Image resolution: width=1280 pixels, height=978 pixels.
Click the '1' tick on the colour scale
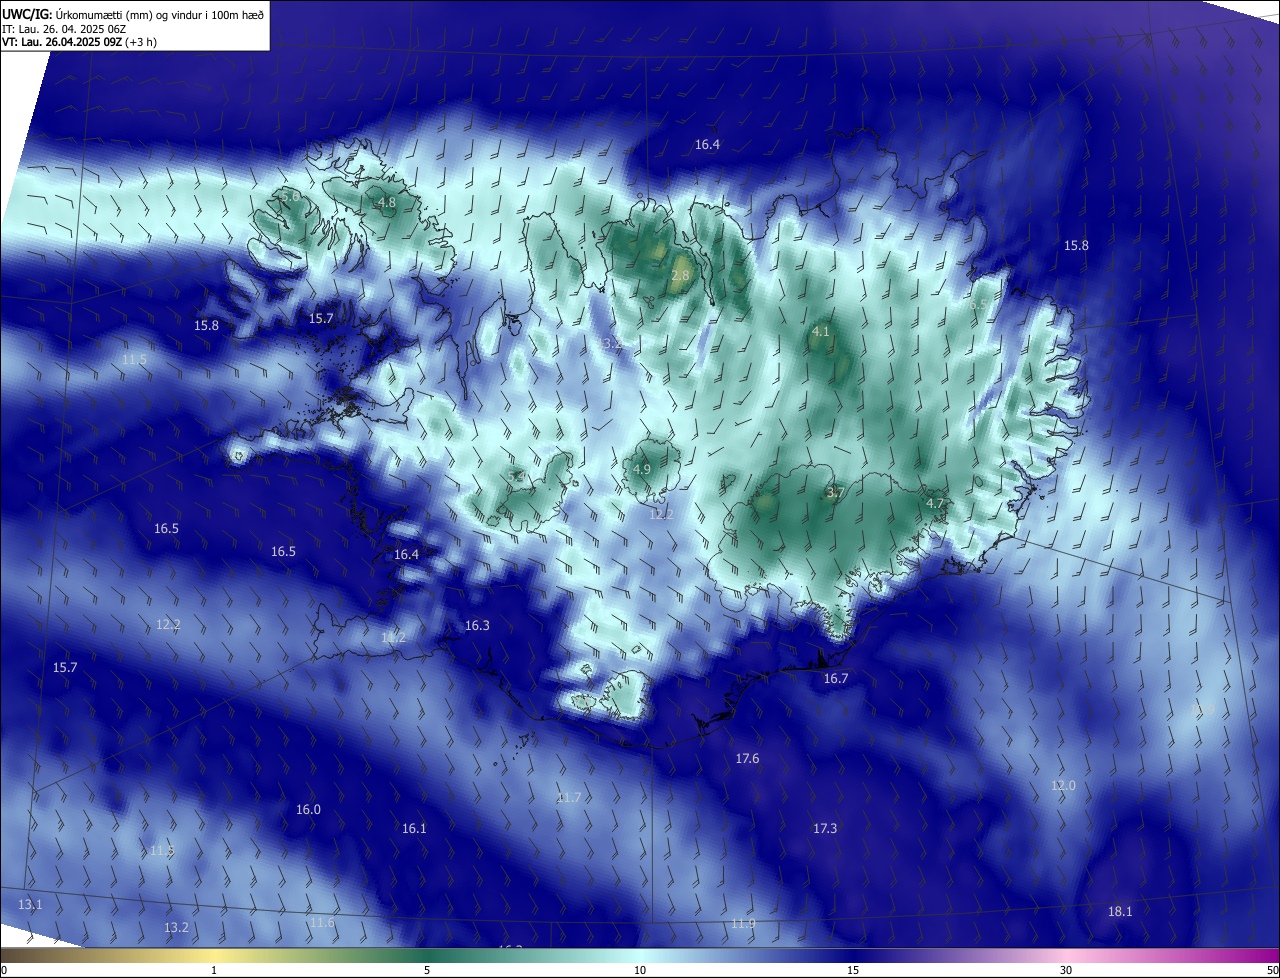(x=214, y=970)
